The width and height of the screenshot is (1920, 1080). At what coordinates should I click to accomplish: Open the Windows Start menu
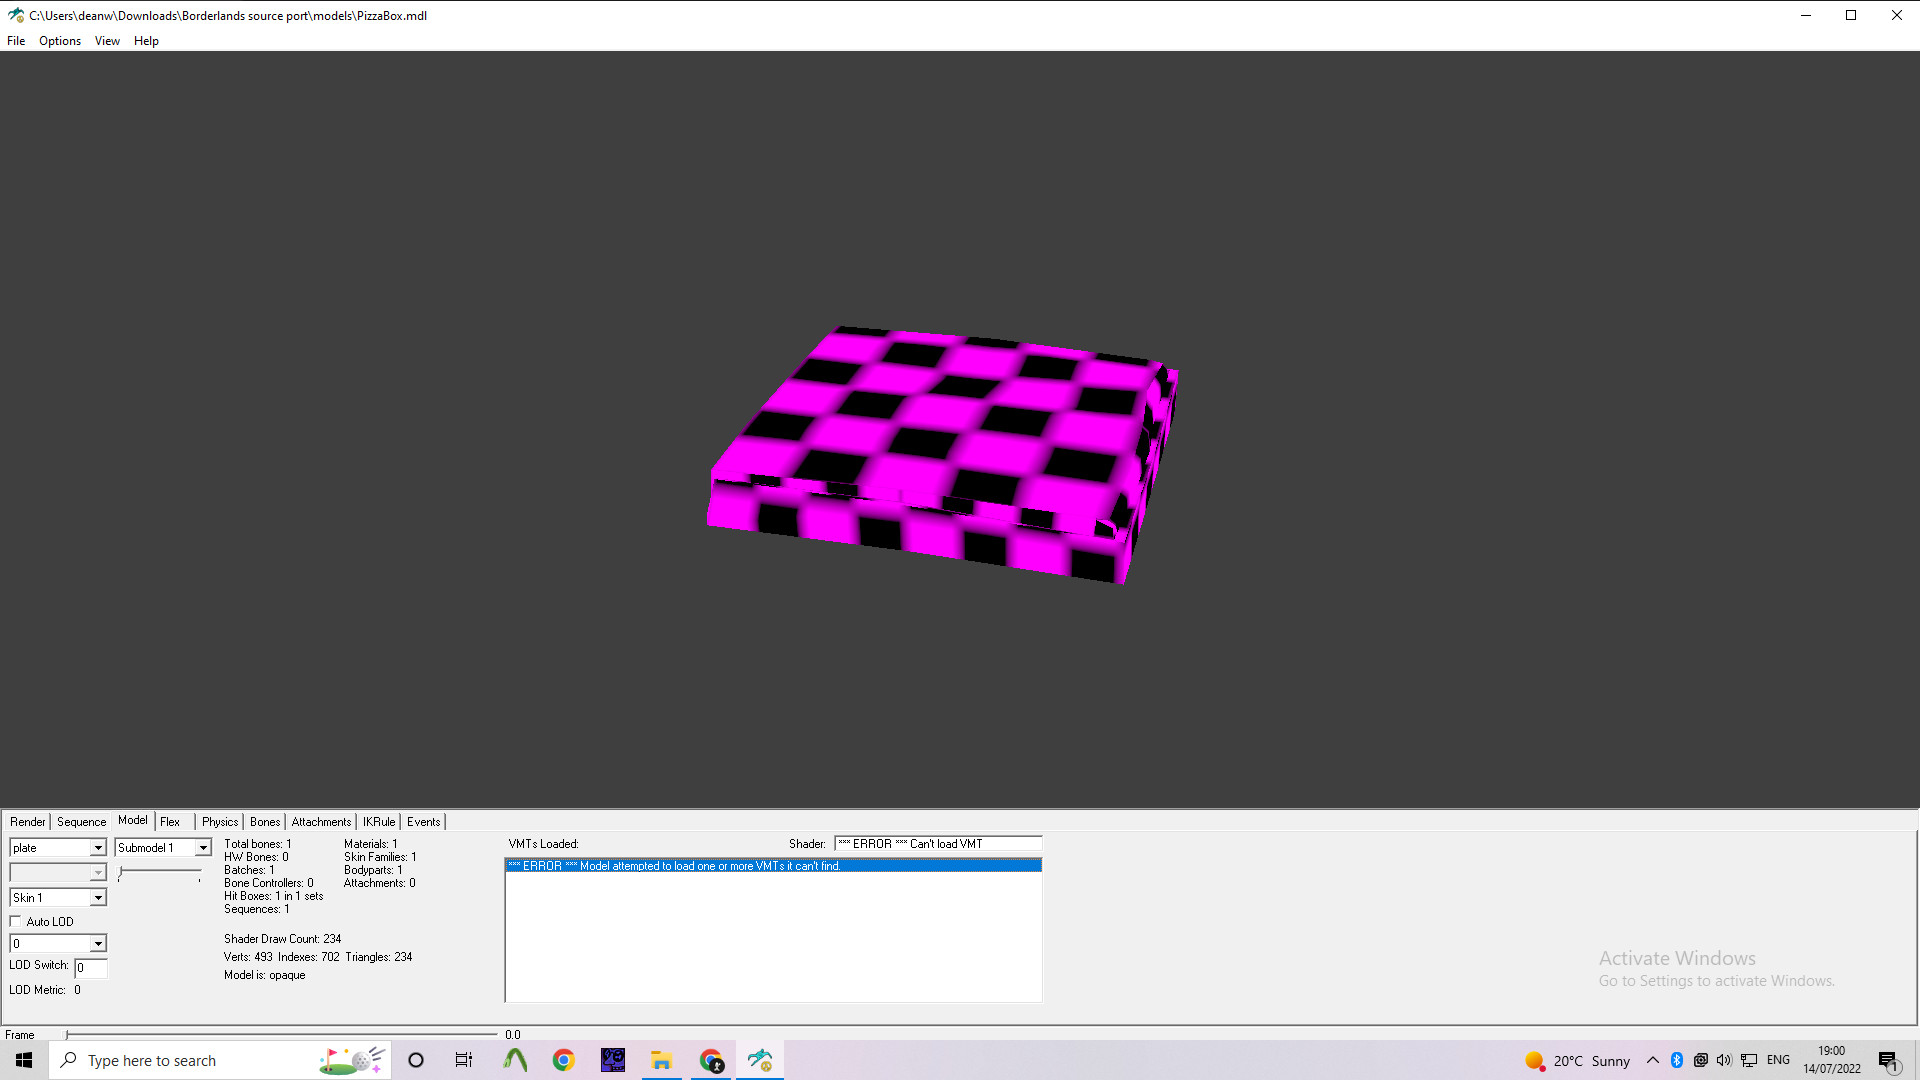24,1060
